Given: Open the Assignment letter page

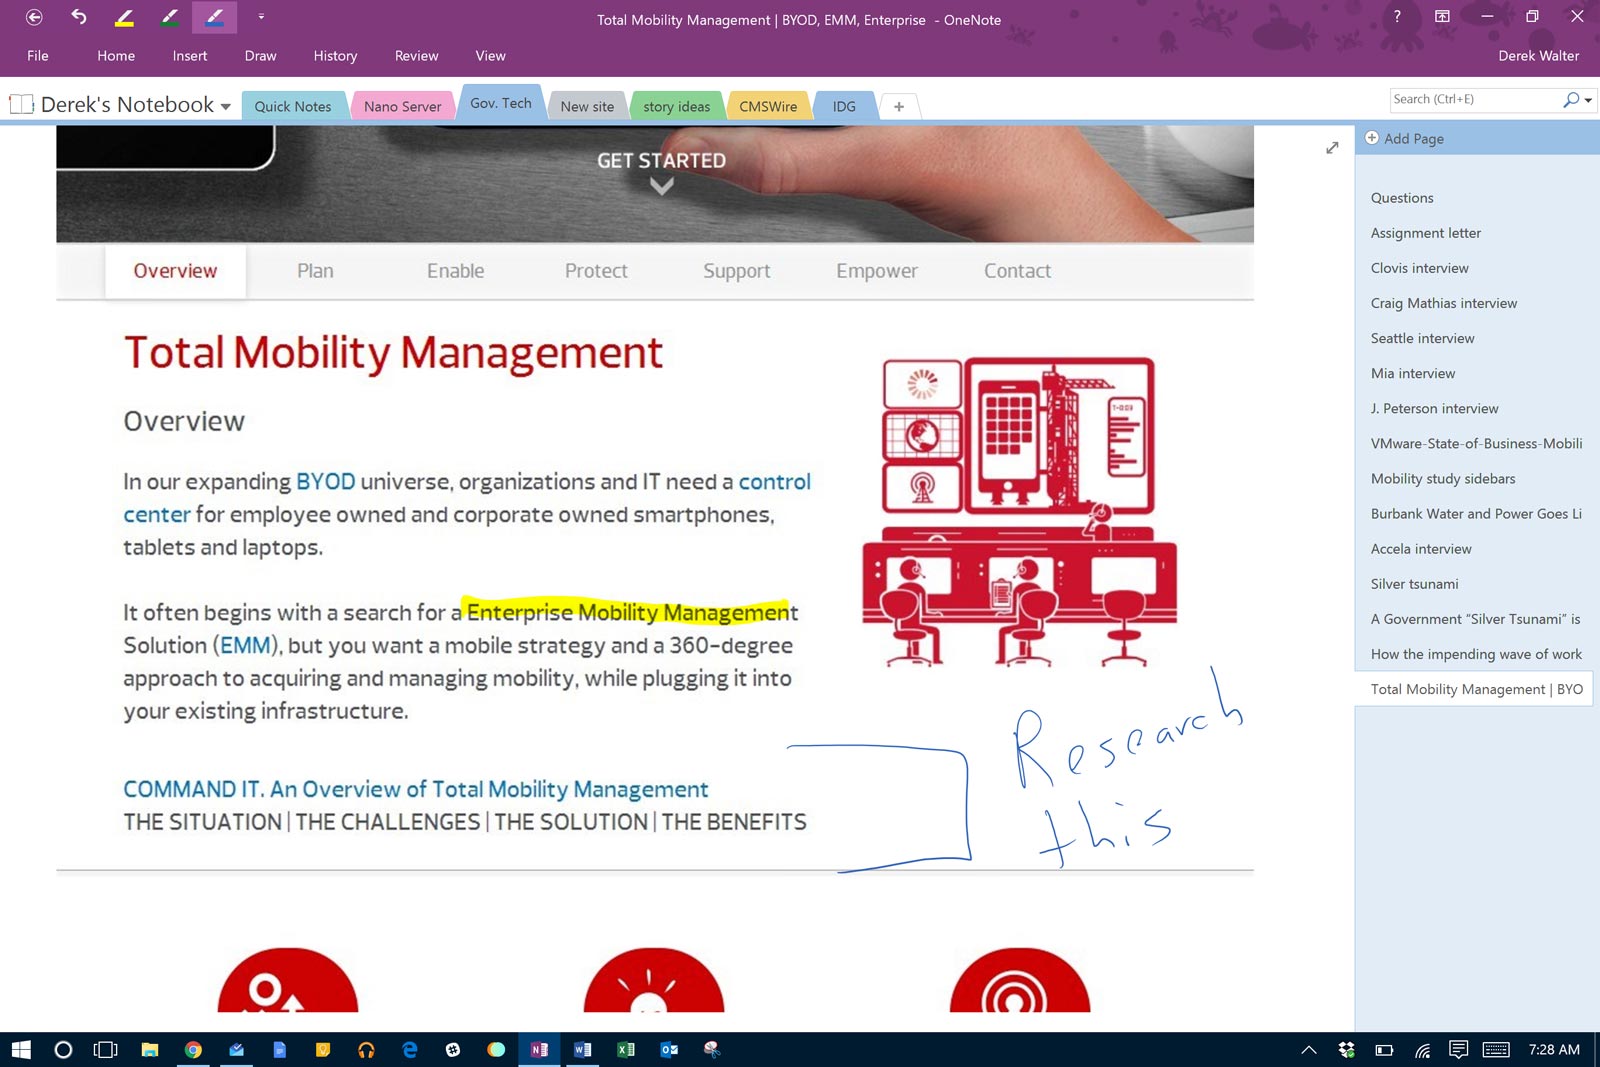Looking at the screenshot, I should tap(1474, 233).
